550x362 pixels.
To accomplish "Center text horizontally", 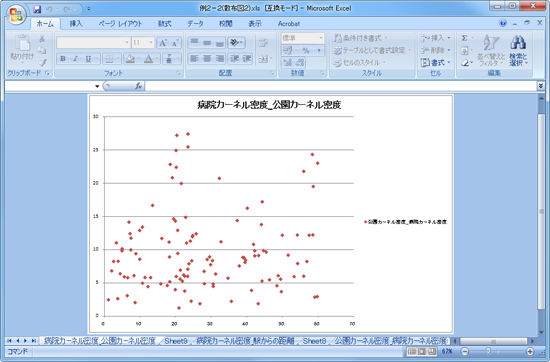I will click(x=207, y=59).
